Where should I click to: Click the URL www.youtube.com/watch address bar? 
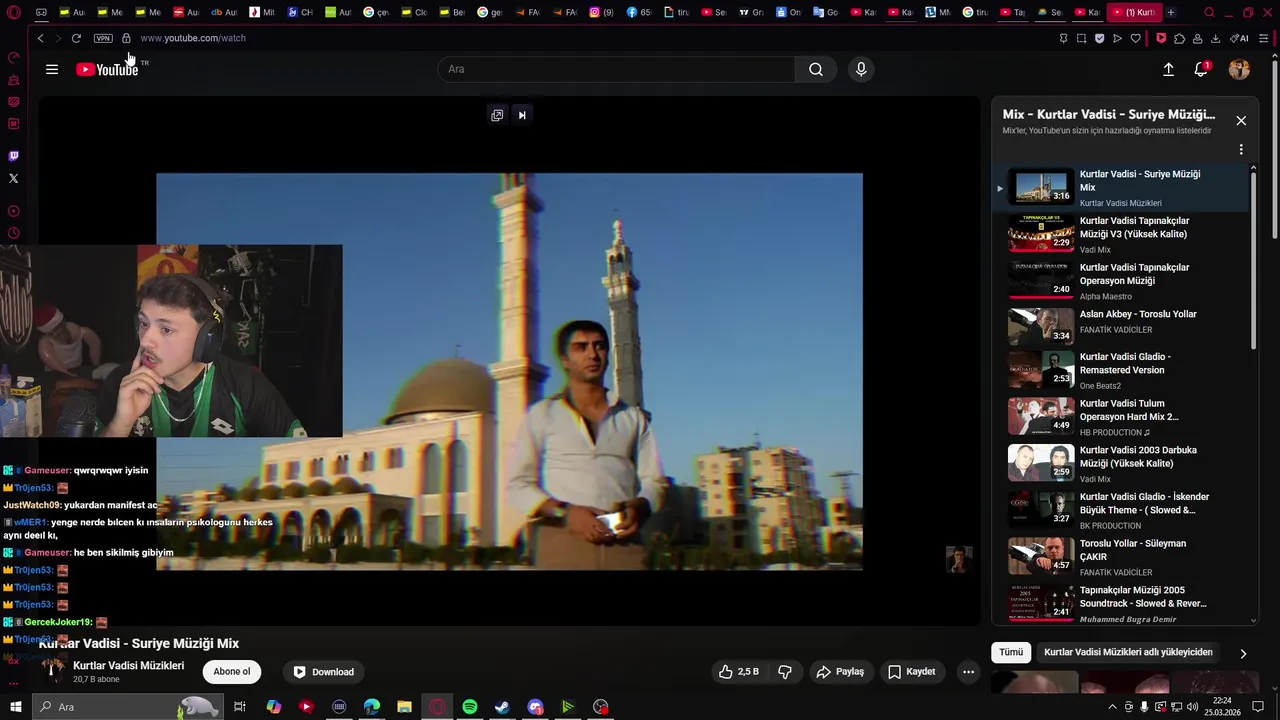193,38
